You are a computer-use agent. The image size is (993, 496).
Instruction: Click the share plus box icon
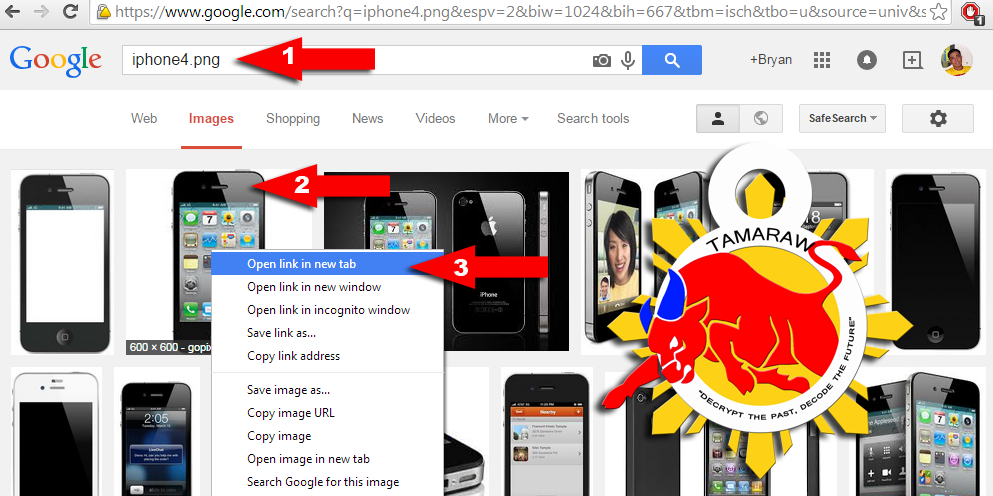(x=911, y=60)
